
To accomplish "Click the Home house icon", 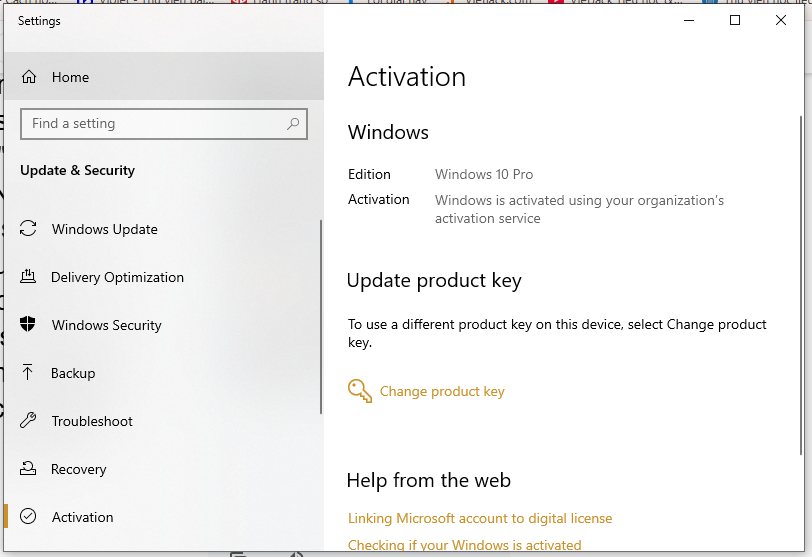I will pyautogui.click(x=29, y=77).
